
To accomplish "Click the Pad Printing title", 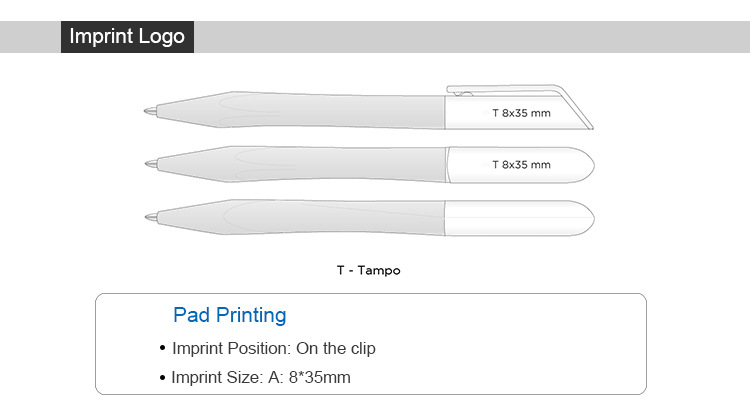I will pos(230,315).
